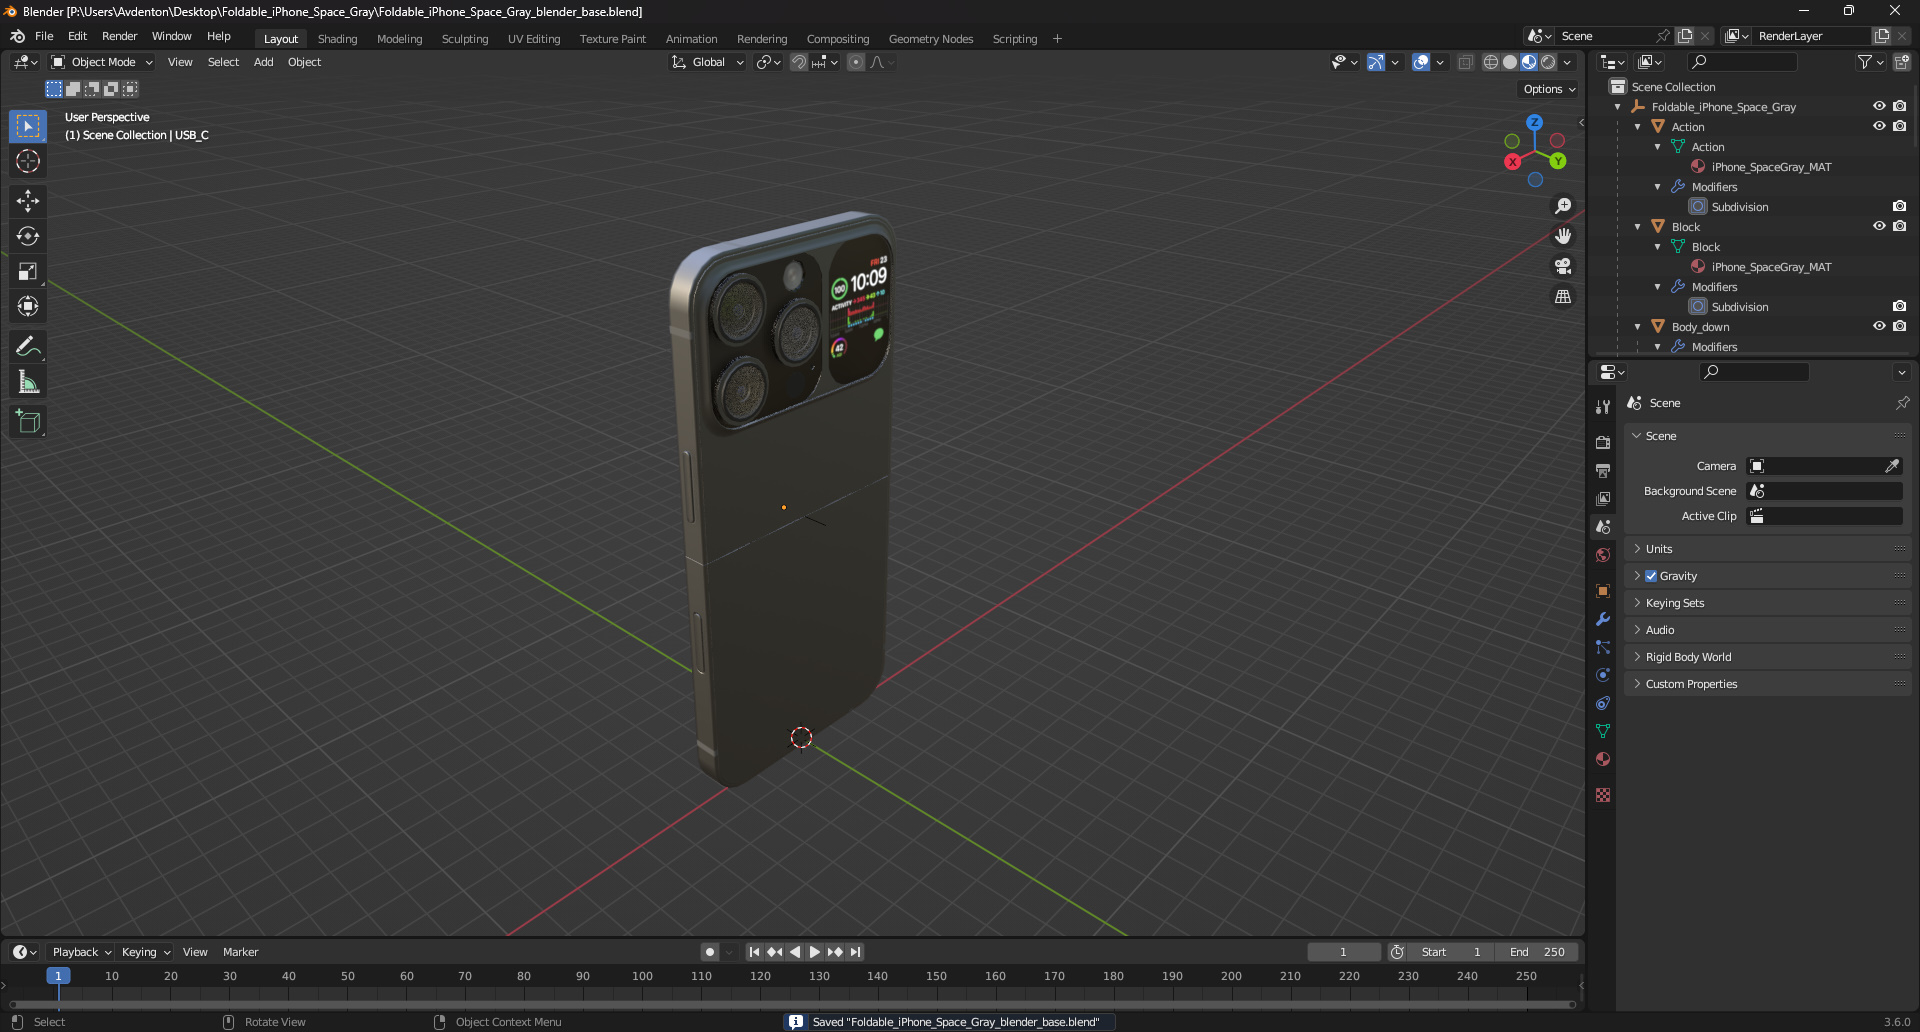Open the Render properties tab
Image resolution: width=1920 pixels, height=1032 pixels.
pyautogui.click(x=1603, y=442)
